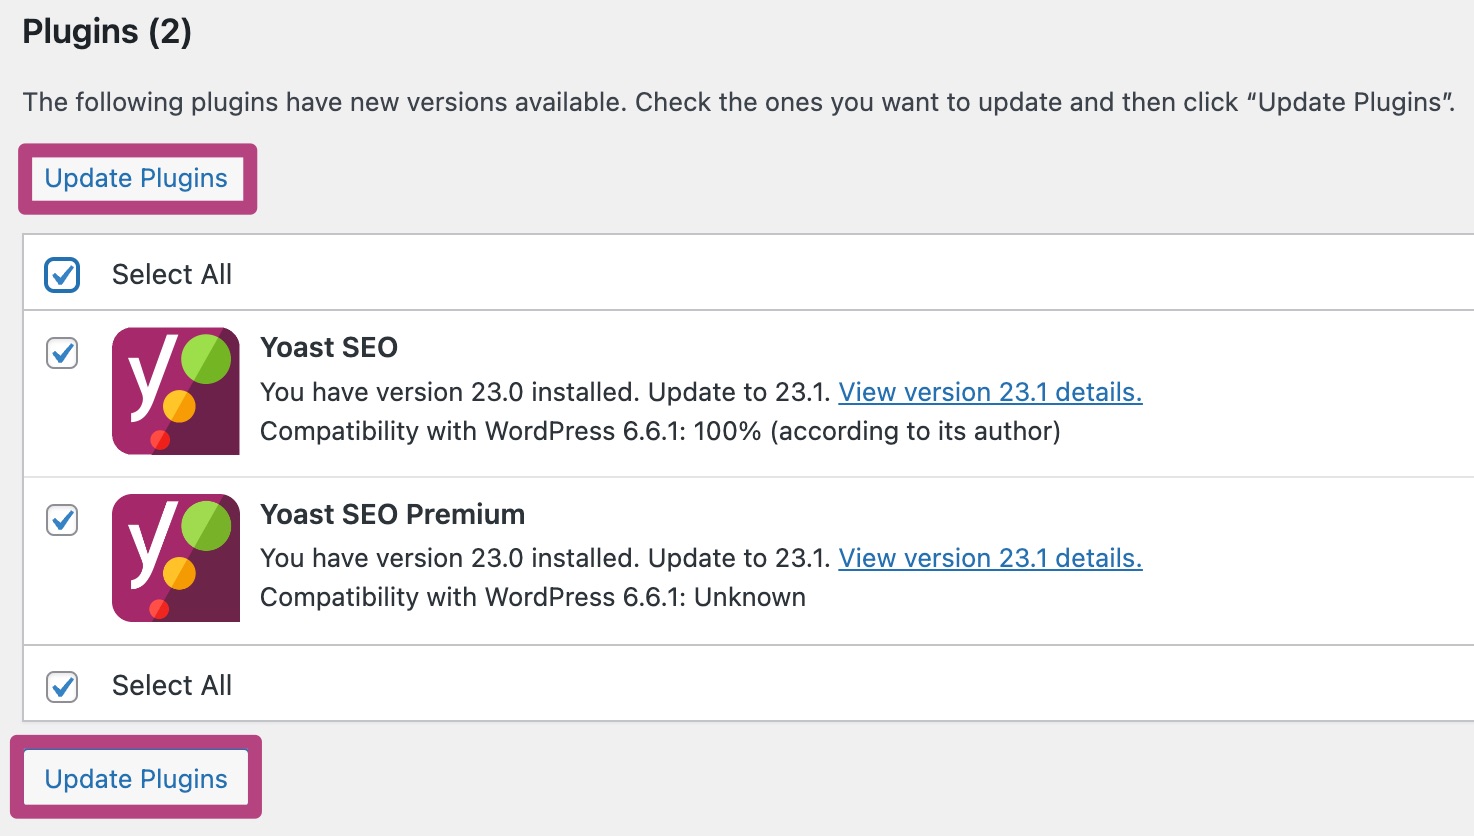Click the top Update Plugins button

[x=137, y=179]
